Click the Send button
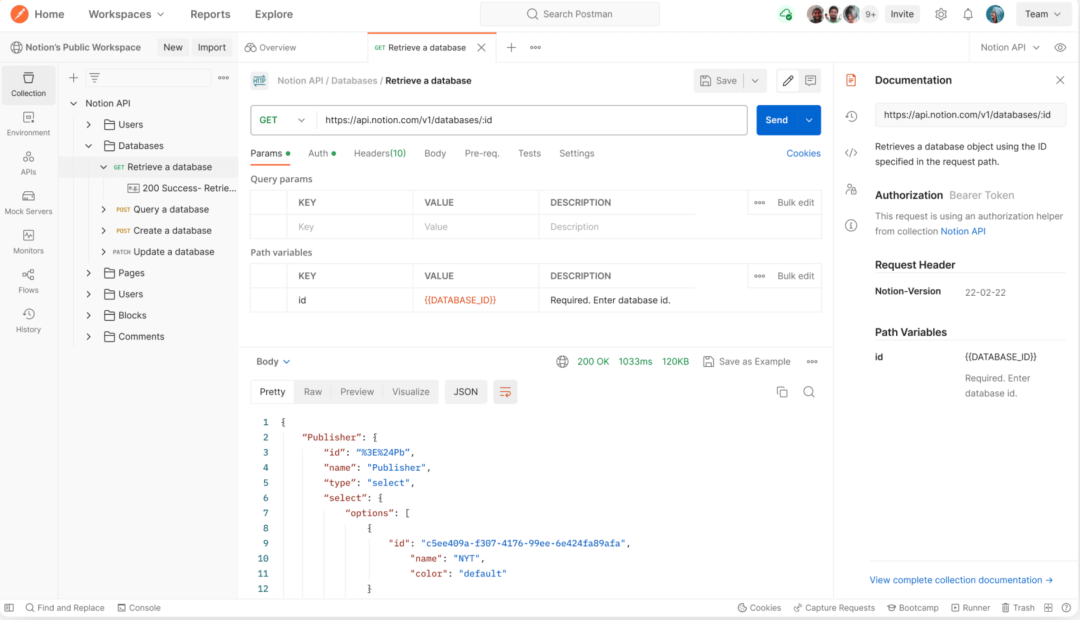This screenshot has width=1080, height=620. point(776,120)
